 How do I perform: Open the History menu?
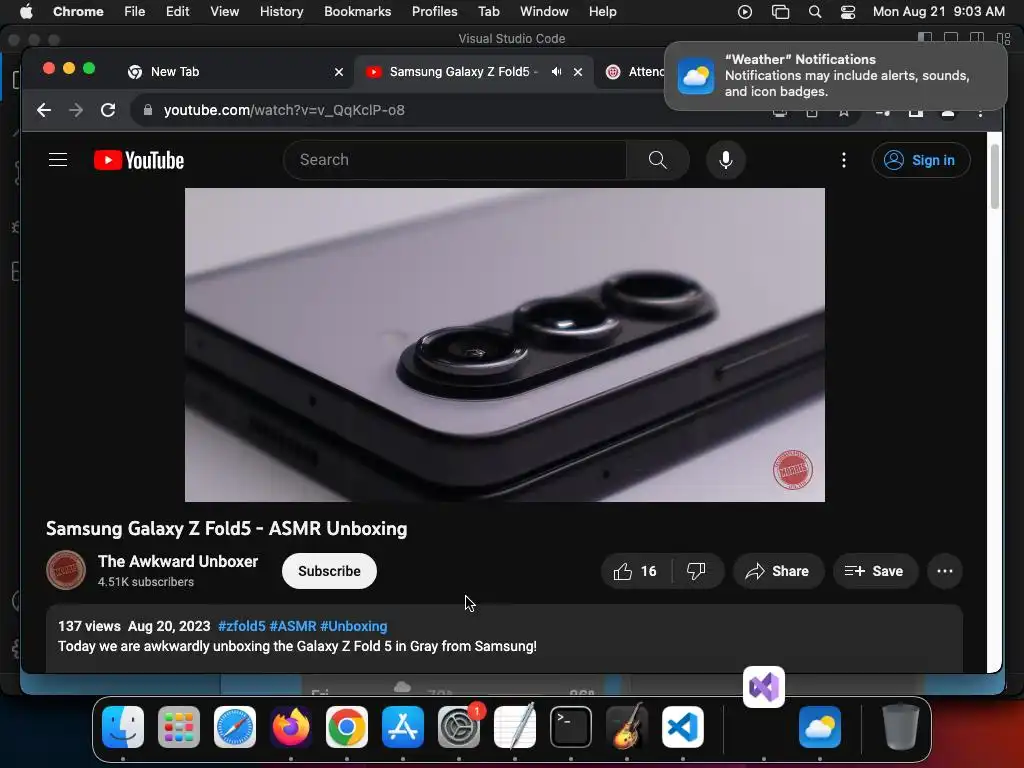pos(281,12)
